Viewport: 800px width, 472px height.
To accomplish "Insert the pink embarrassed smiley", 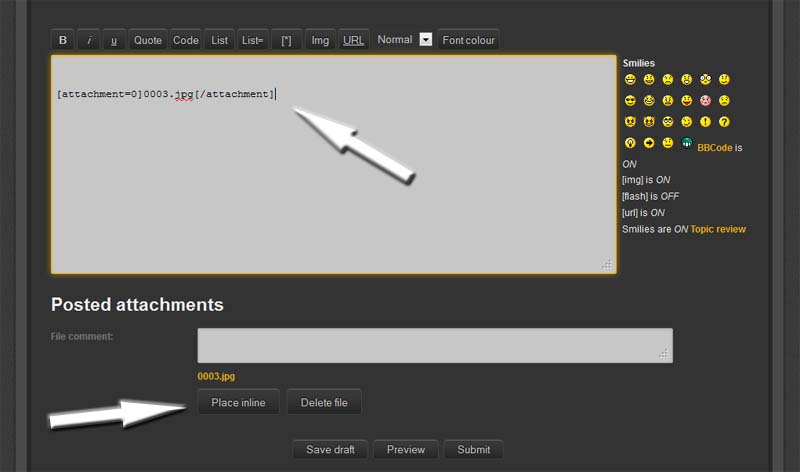I will (x=706, y=101).
